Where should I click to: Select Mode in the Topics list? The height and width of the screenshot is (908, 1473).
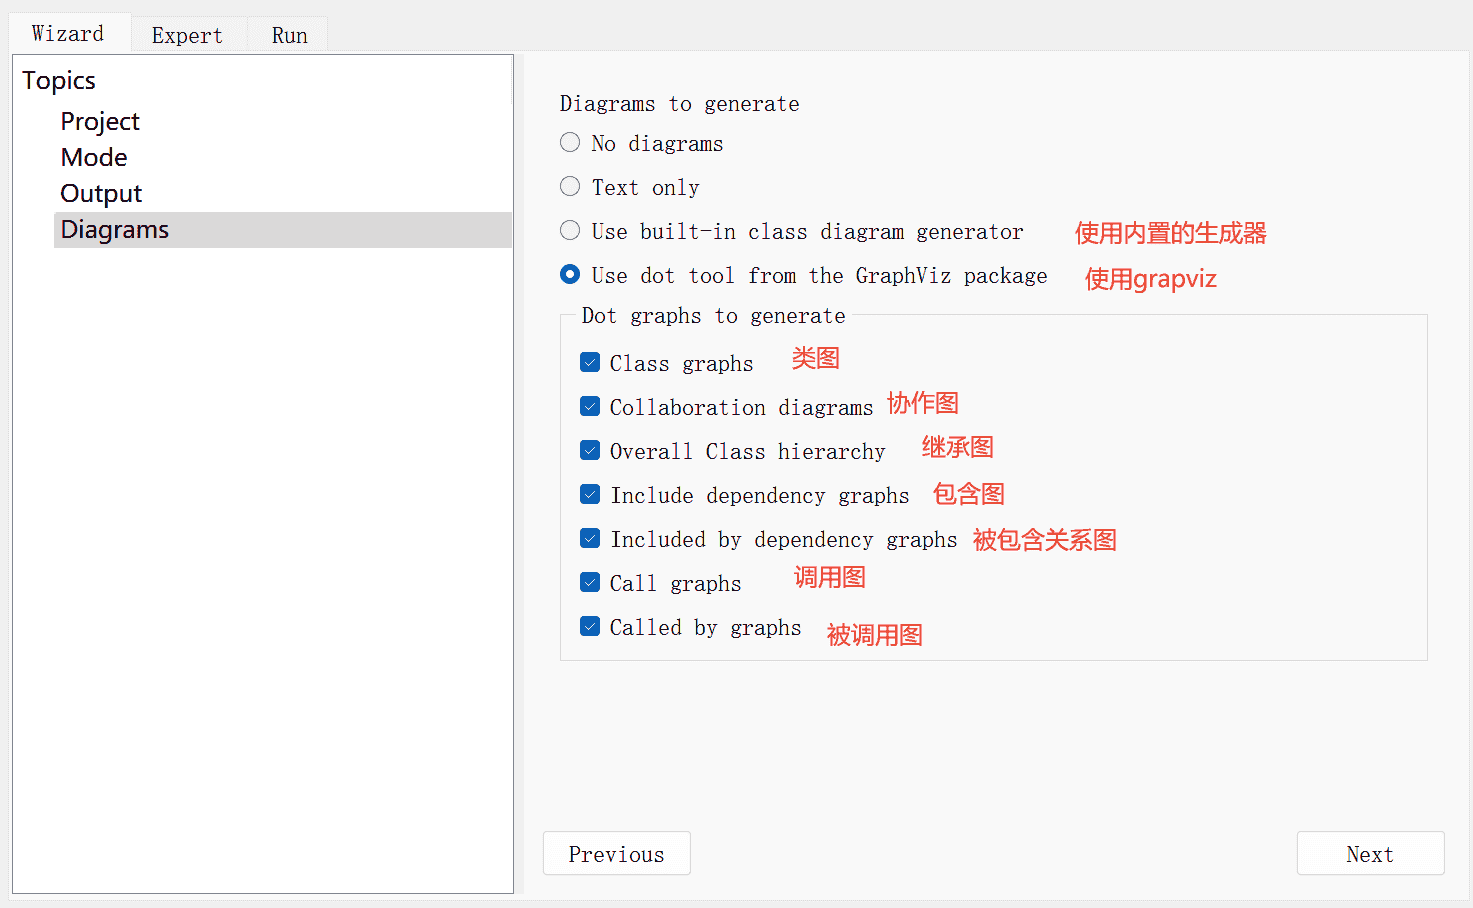click(94, 158)
